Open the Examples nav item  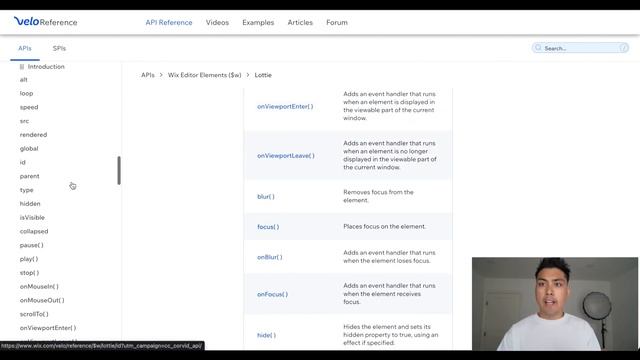point(258,22)
